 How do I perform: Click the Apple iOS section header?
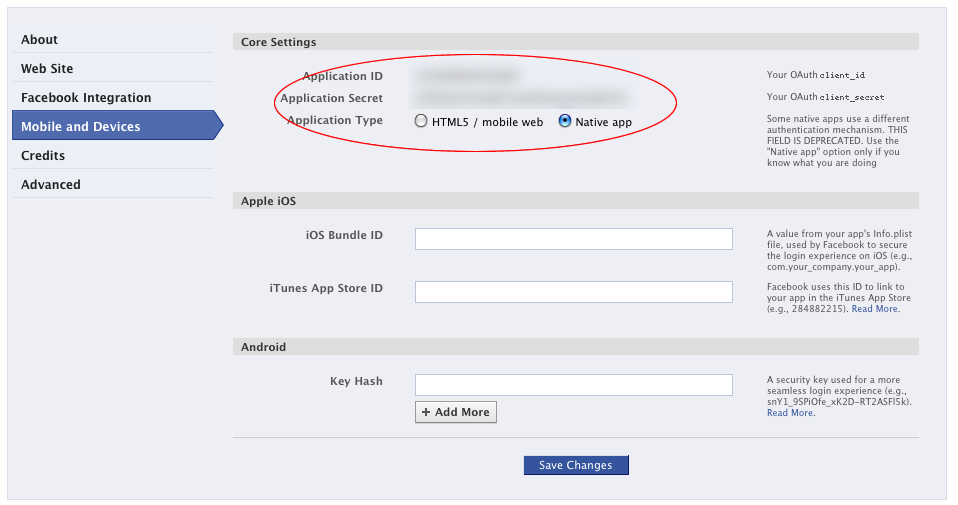tap(576, 201)
